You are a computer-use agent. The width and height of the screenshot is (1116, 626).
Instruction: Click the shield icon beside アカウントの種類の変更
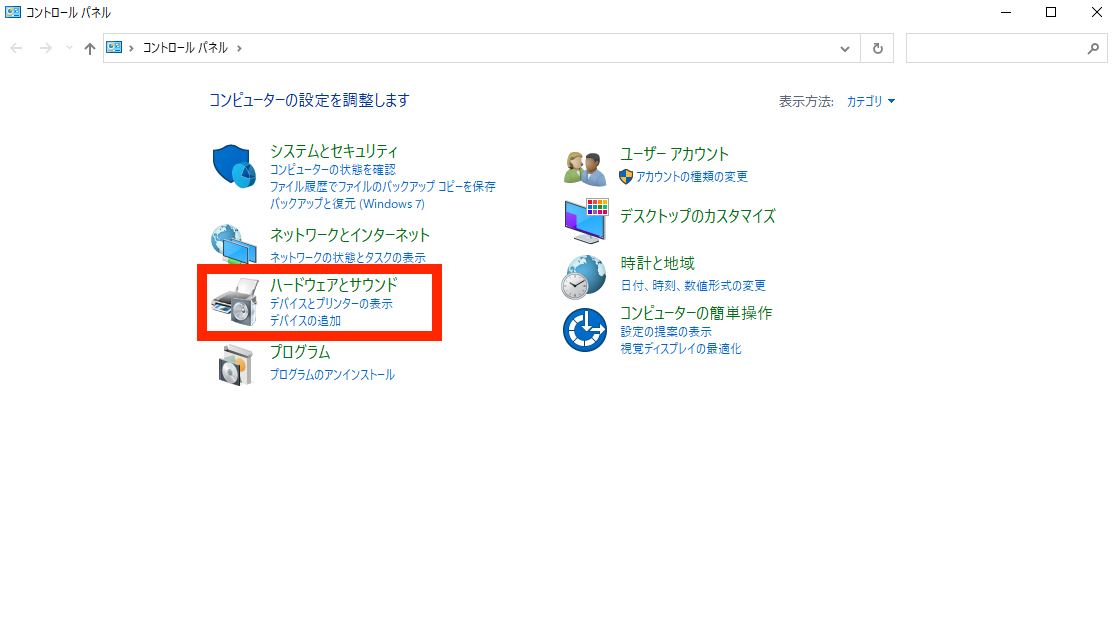coord(626,176)
